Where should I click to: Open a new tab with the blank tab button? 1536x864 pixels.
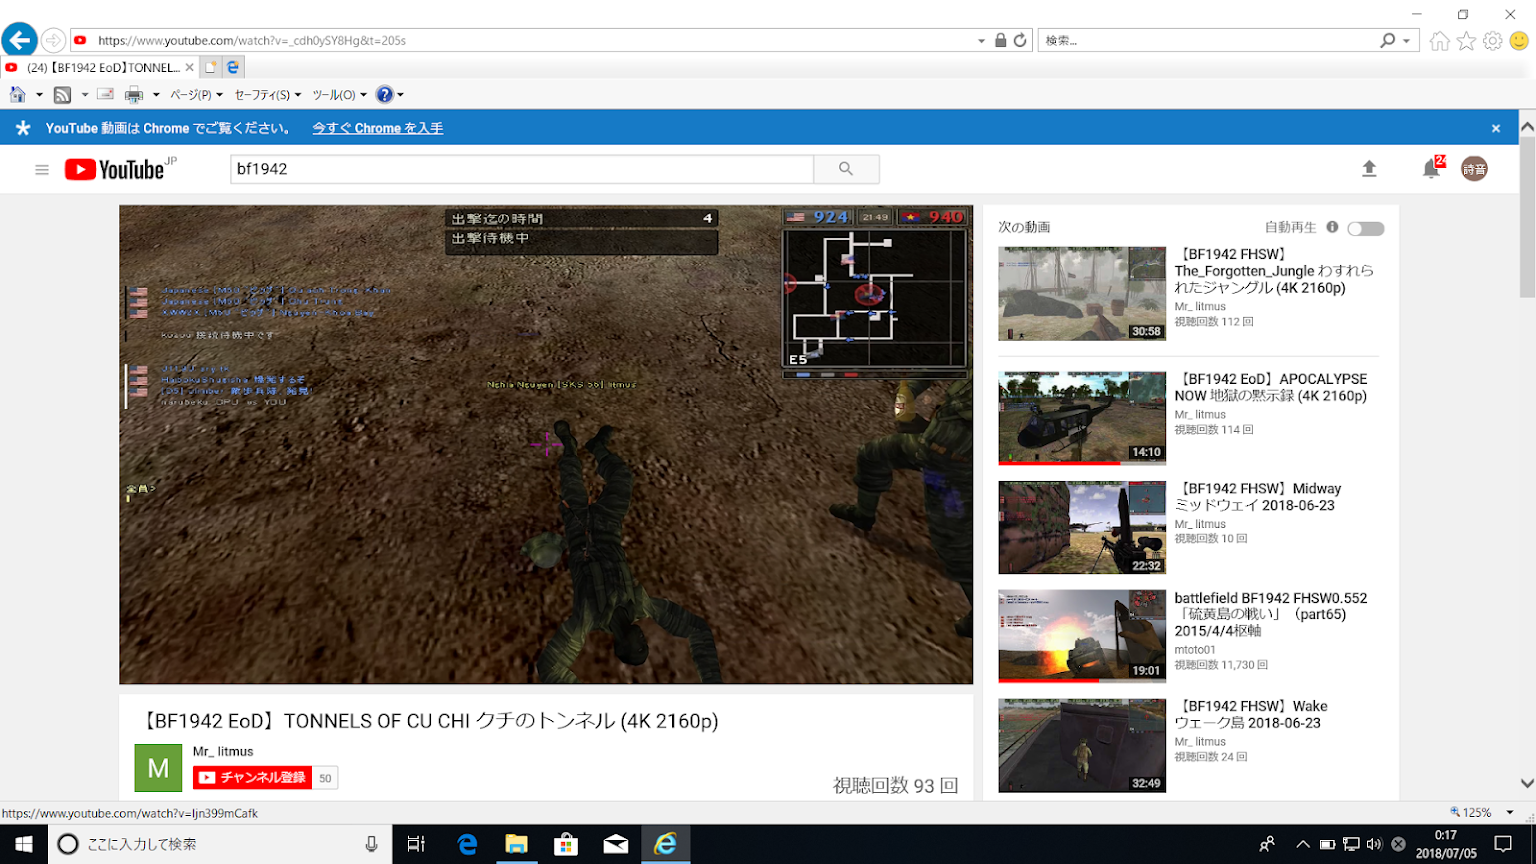[x=210, y=67]
